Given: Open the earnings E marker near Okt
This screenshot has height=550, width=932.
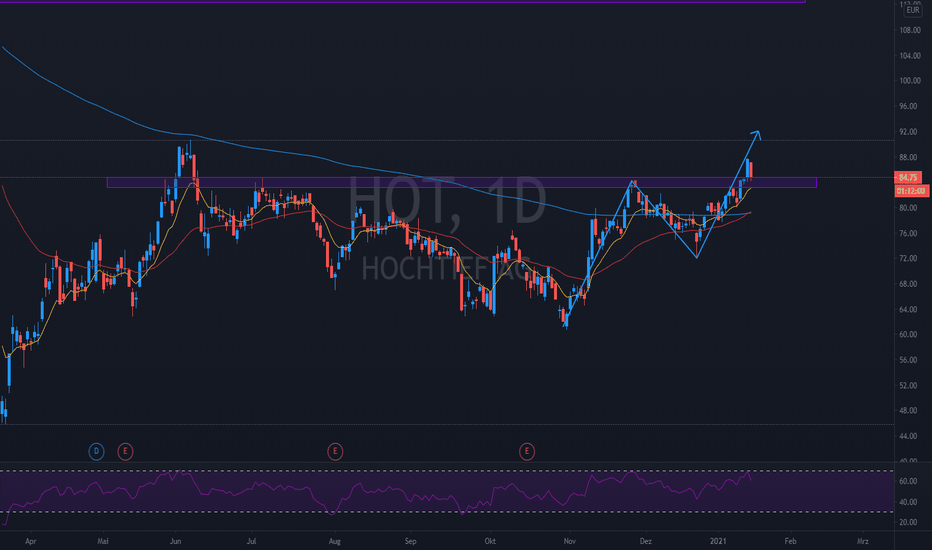Looking at the screenshot, I should point(527,451).
